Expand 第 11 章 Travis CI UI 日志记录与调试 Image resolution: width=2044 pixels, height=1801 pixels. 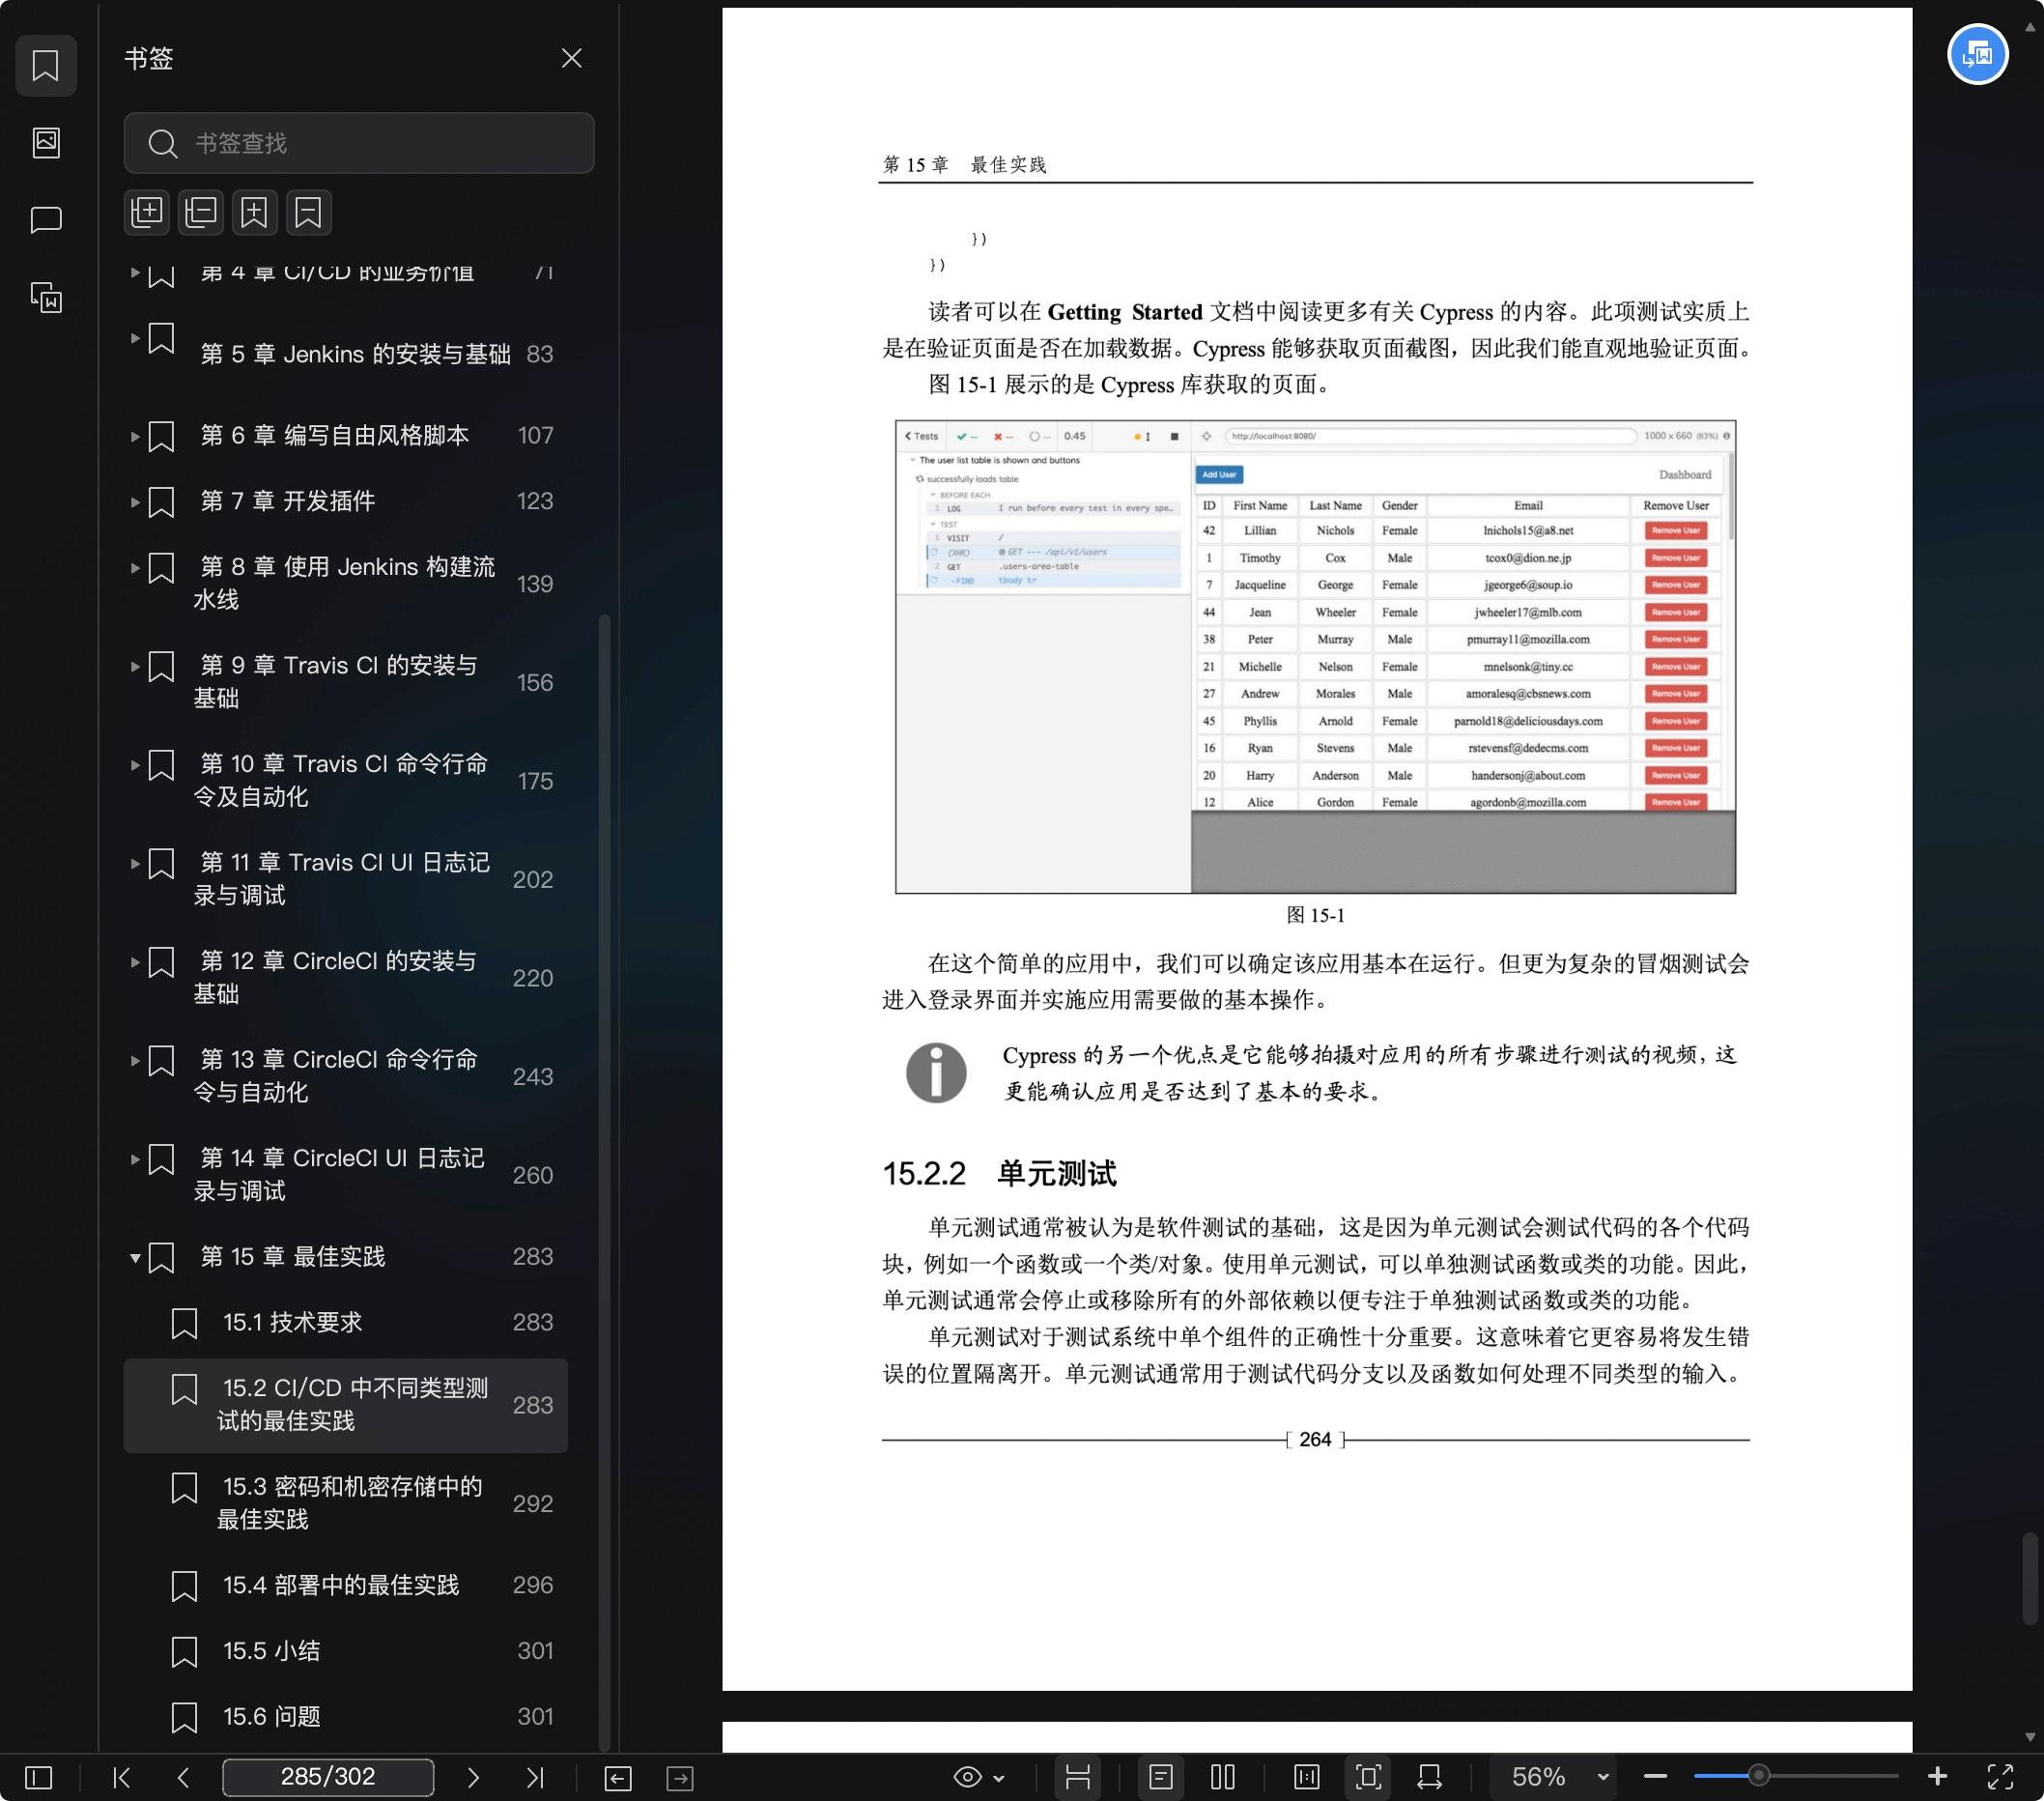[x=134, y=863]
